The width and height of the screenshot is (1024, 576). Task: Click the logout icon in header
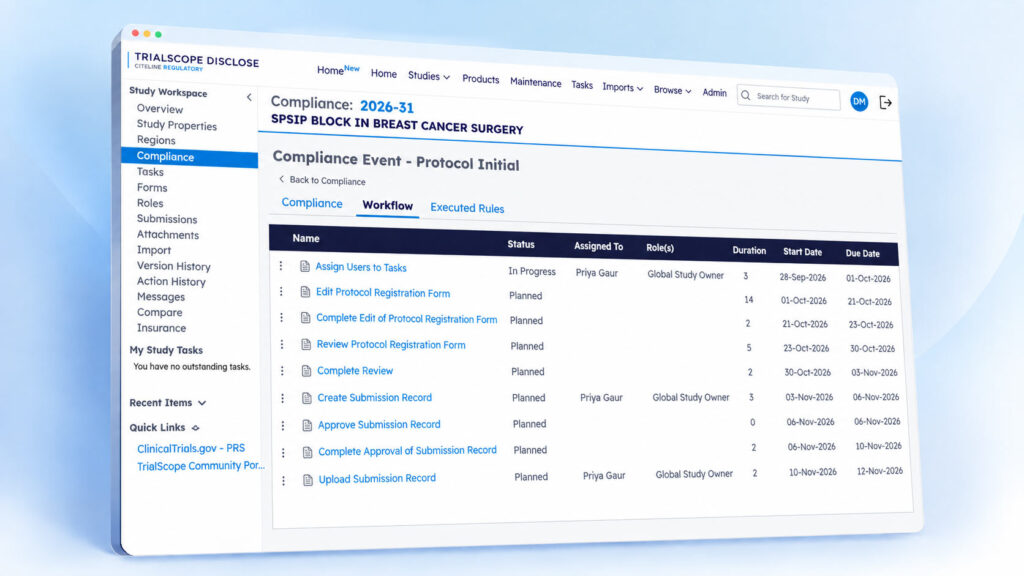click(886, 103)
